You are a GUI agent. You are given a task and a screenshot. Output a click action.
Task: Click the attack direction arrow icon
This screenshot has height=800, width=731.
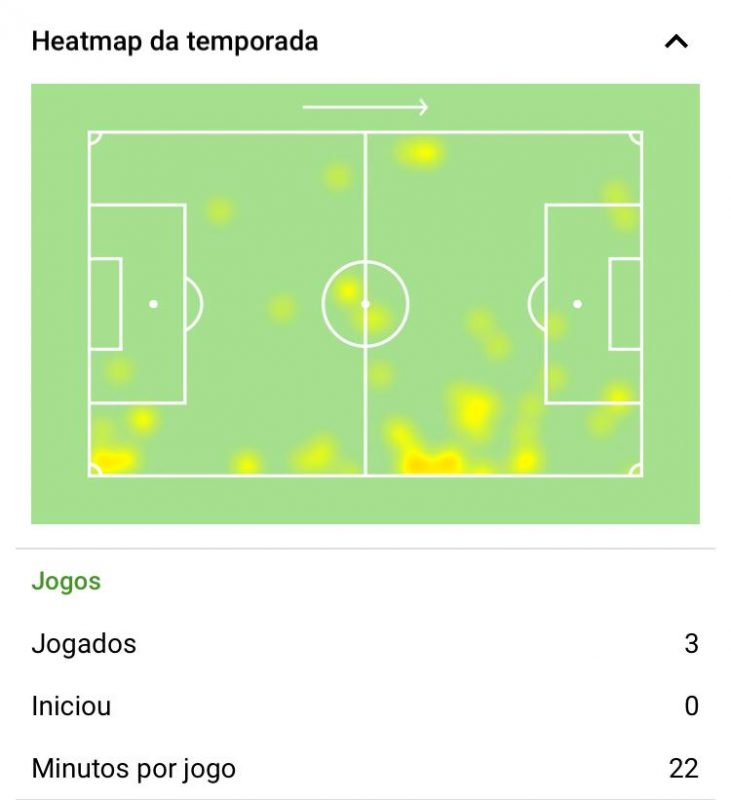coord(366,105)
